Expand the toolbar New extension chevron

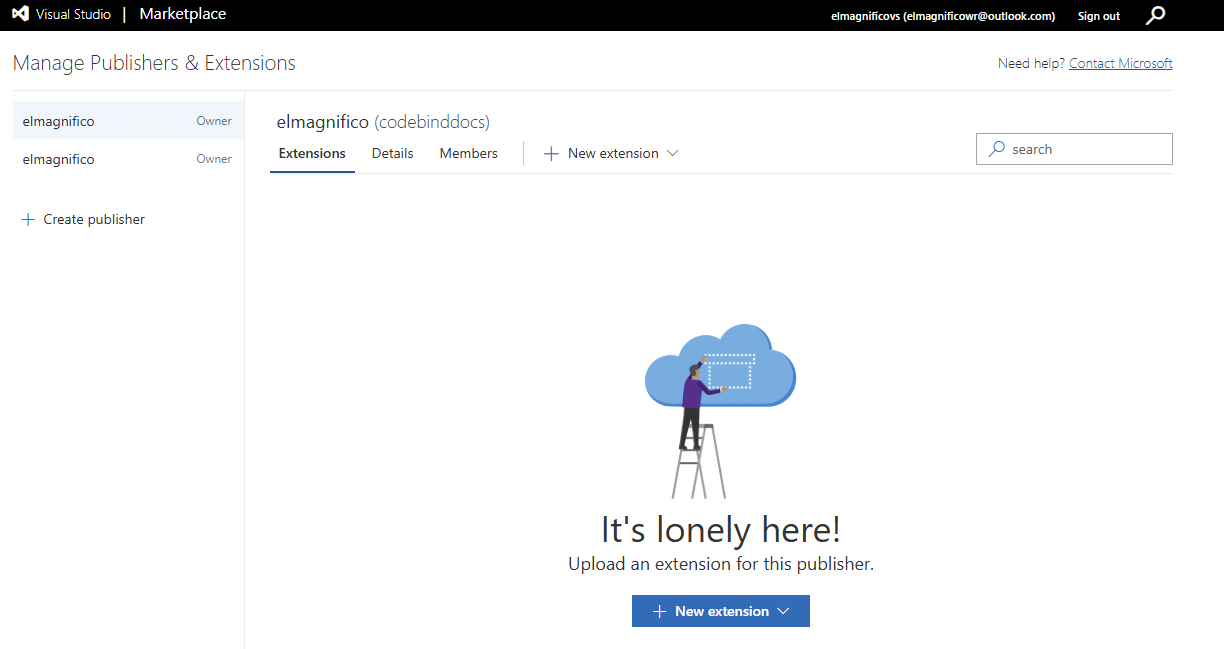672,153
